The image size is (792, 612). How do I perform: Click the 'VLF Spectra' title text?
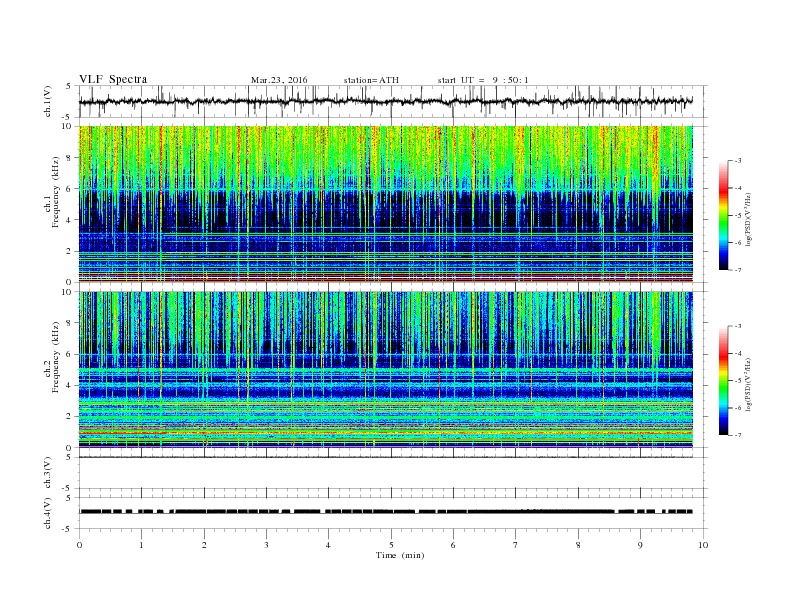point(113,79)
